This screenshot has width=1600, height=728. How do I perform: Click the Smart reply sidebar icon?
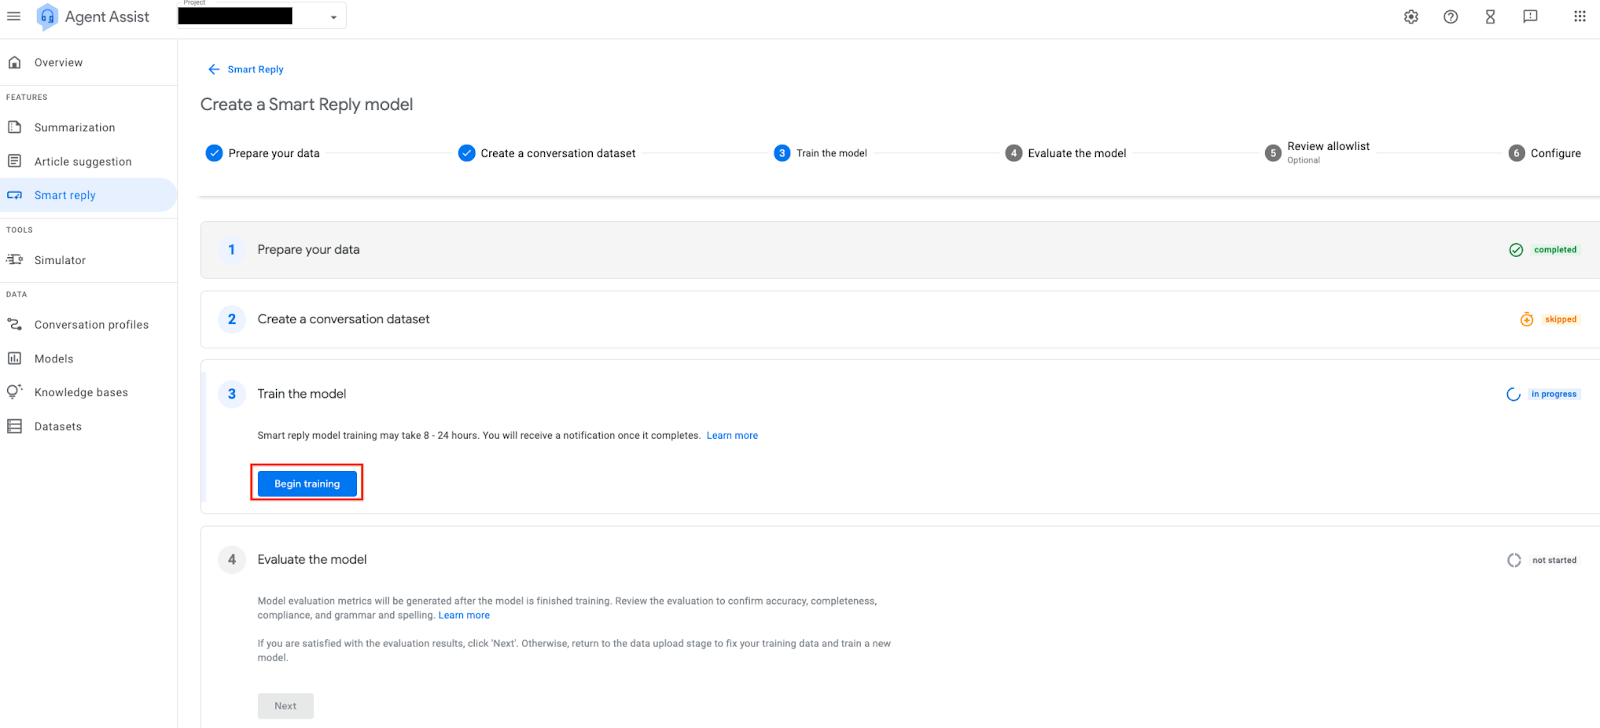15,195
